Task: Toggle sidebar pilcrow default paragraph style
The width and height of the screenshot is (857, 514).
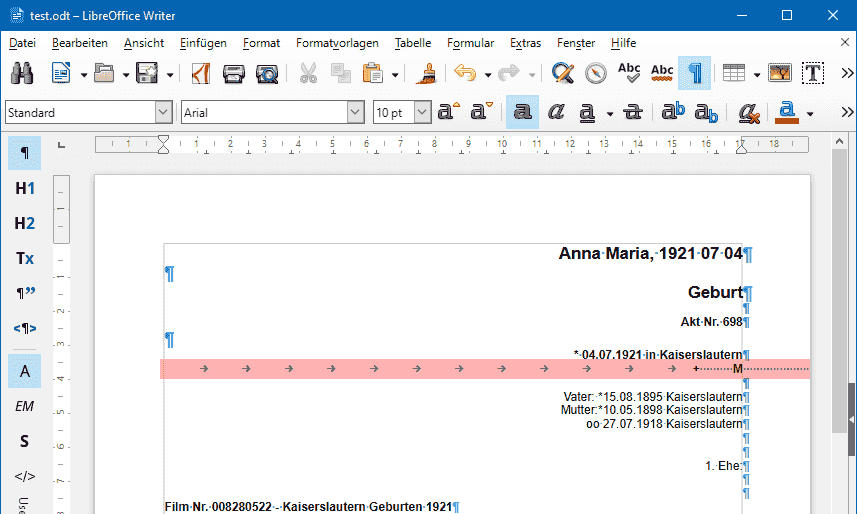Action: click(25, 153)
